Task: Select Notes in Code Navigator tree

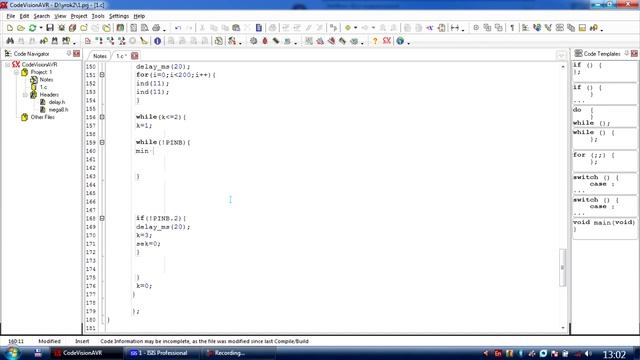Action: click(x=46, y=80)
